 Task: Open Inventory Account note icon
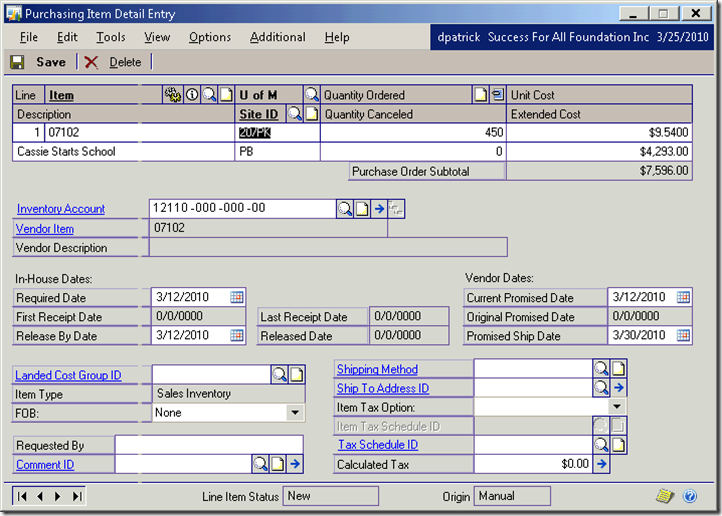[362, 209]
